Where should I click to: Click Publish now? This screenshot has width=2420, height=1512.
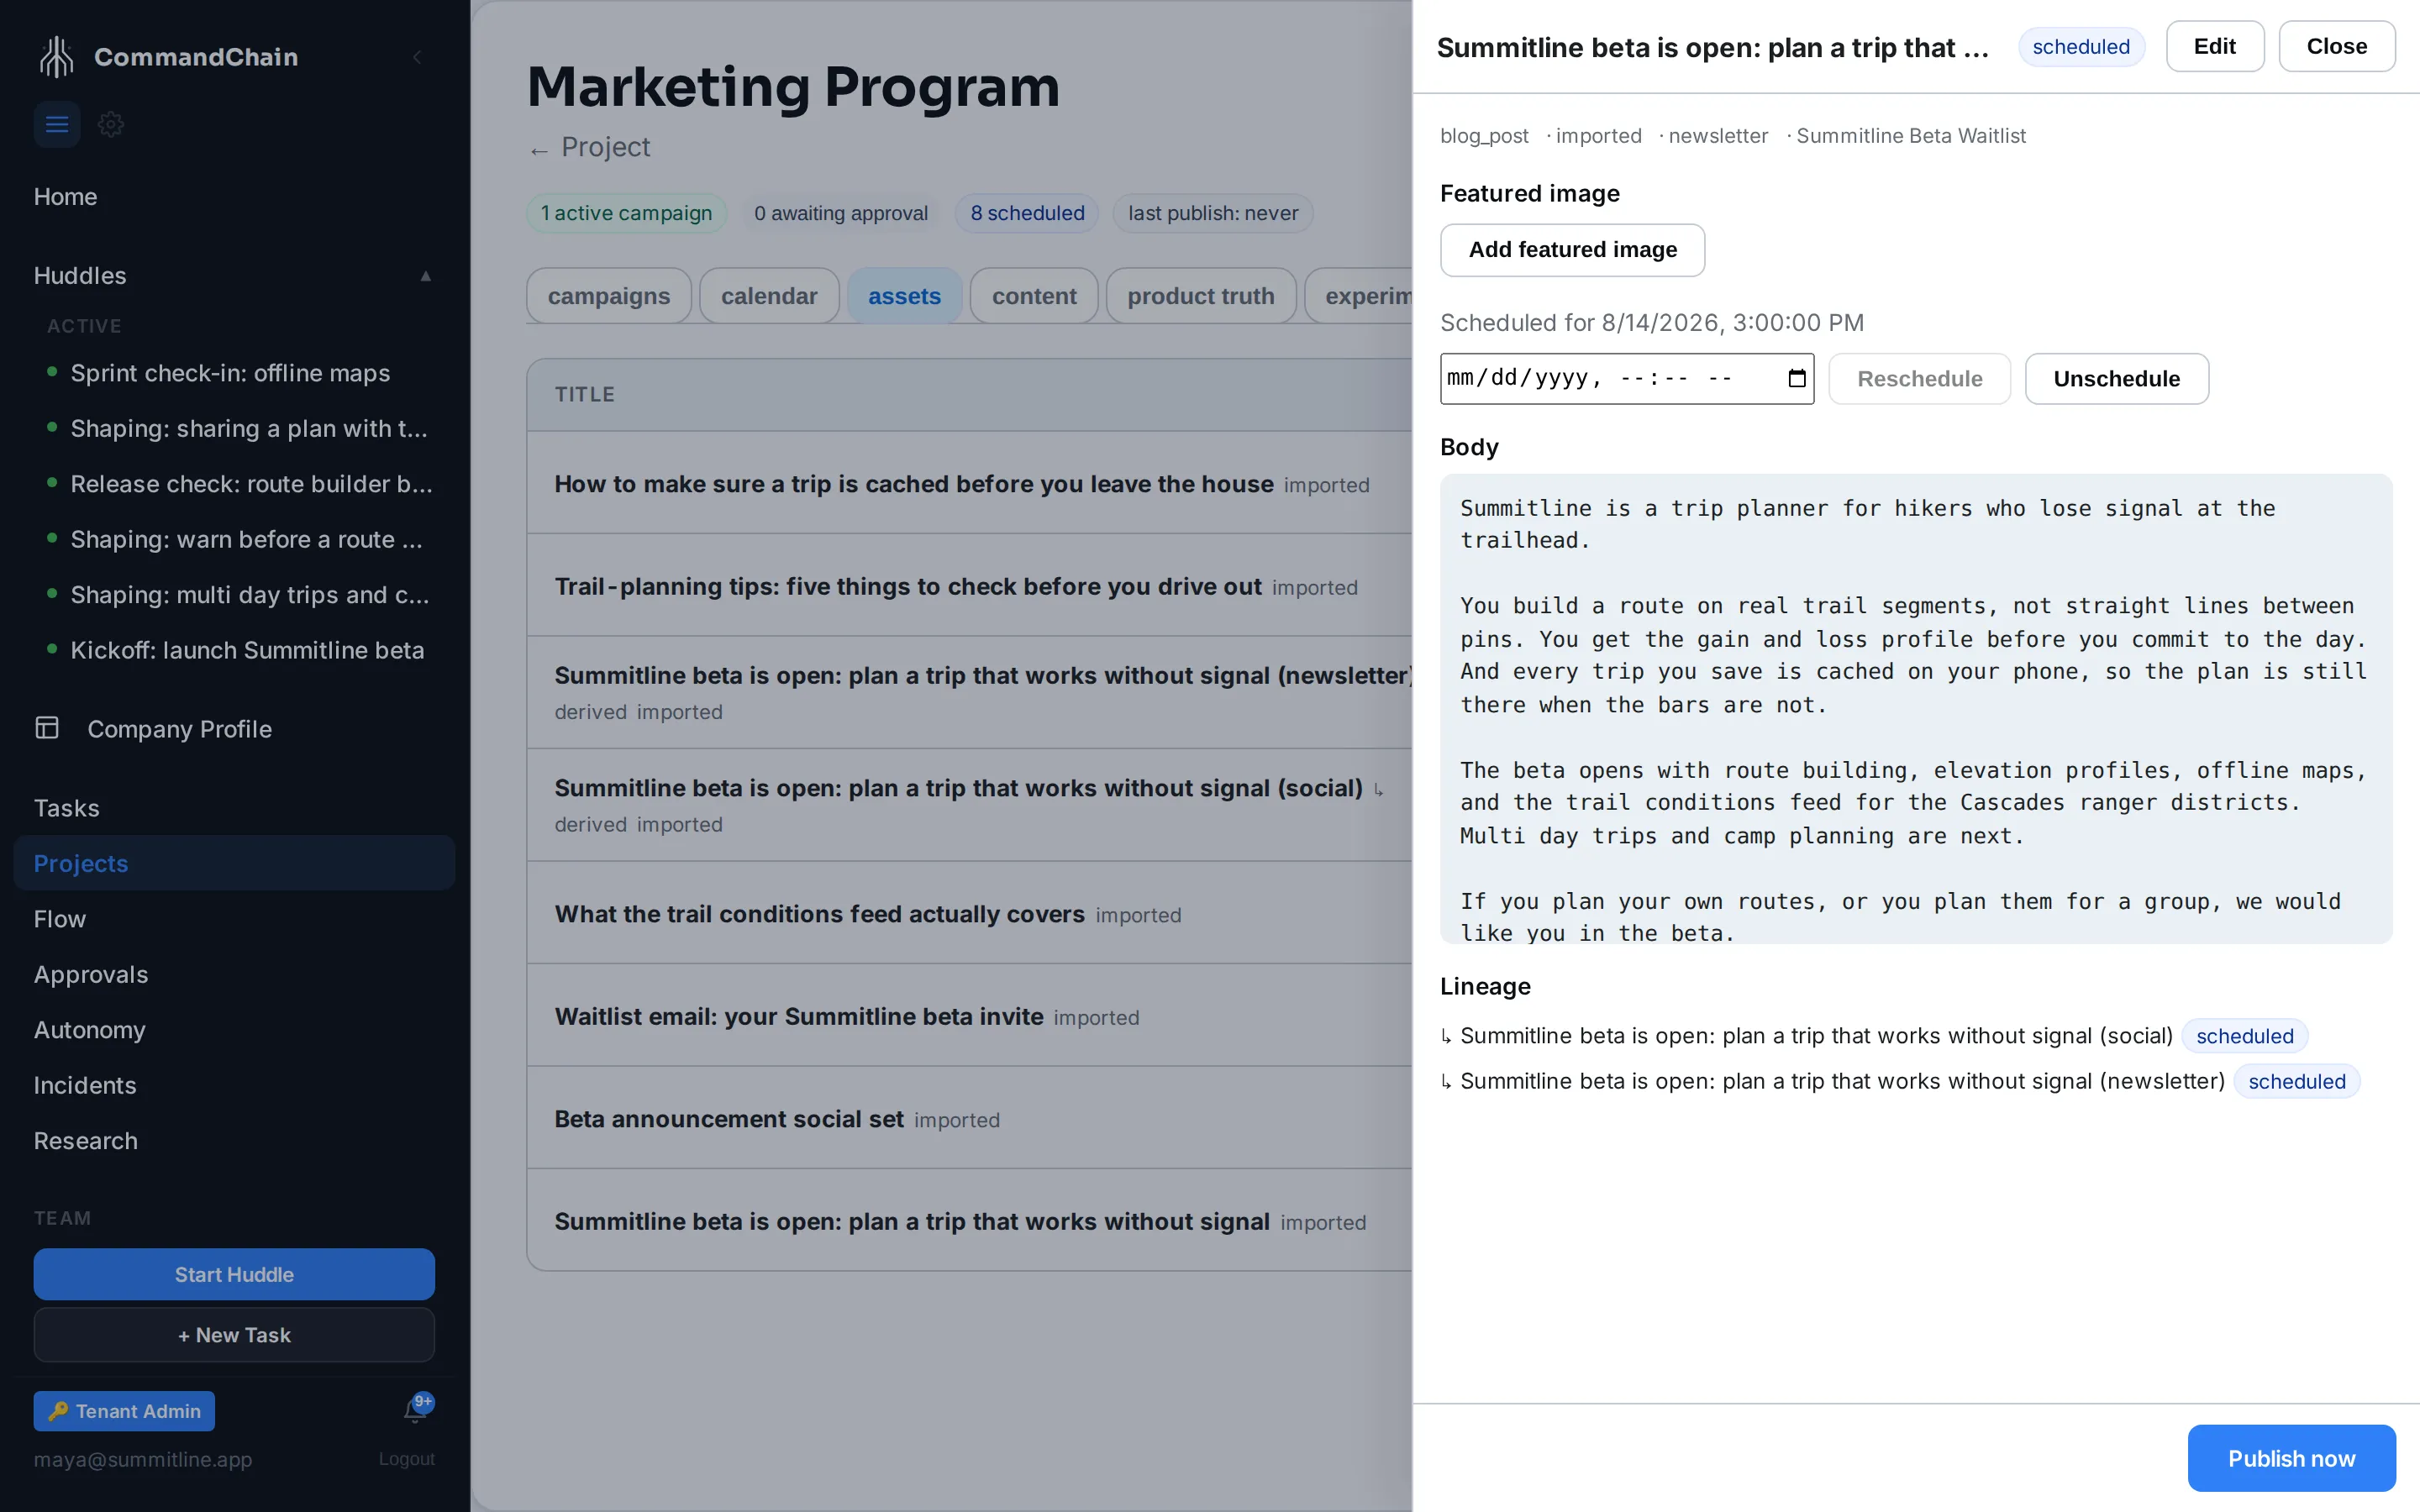[x=2291, y=1458]
